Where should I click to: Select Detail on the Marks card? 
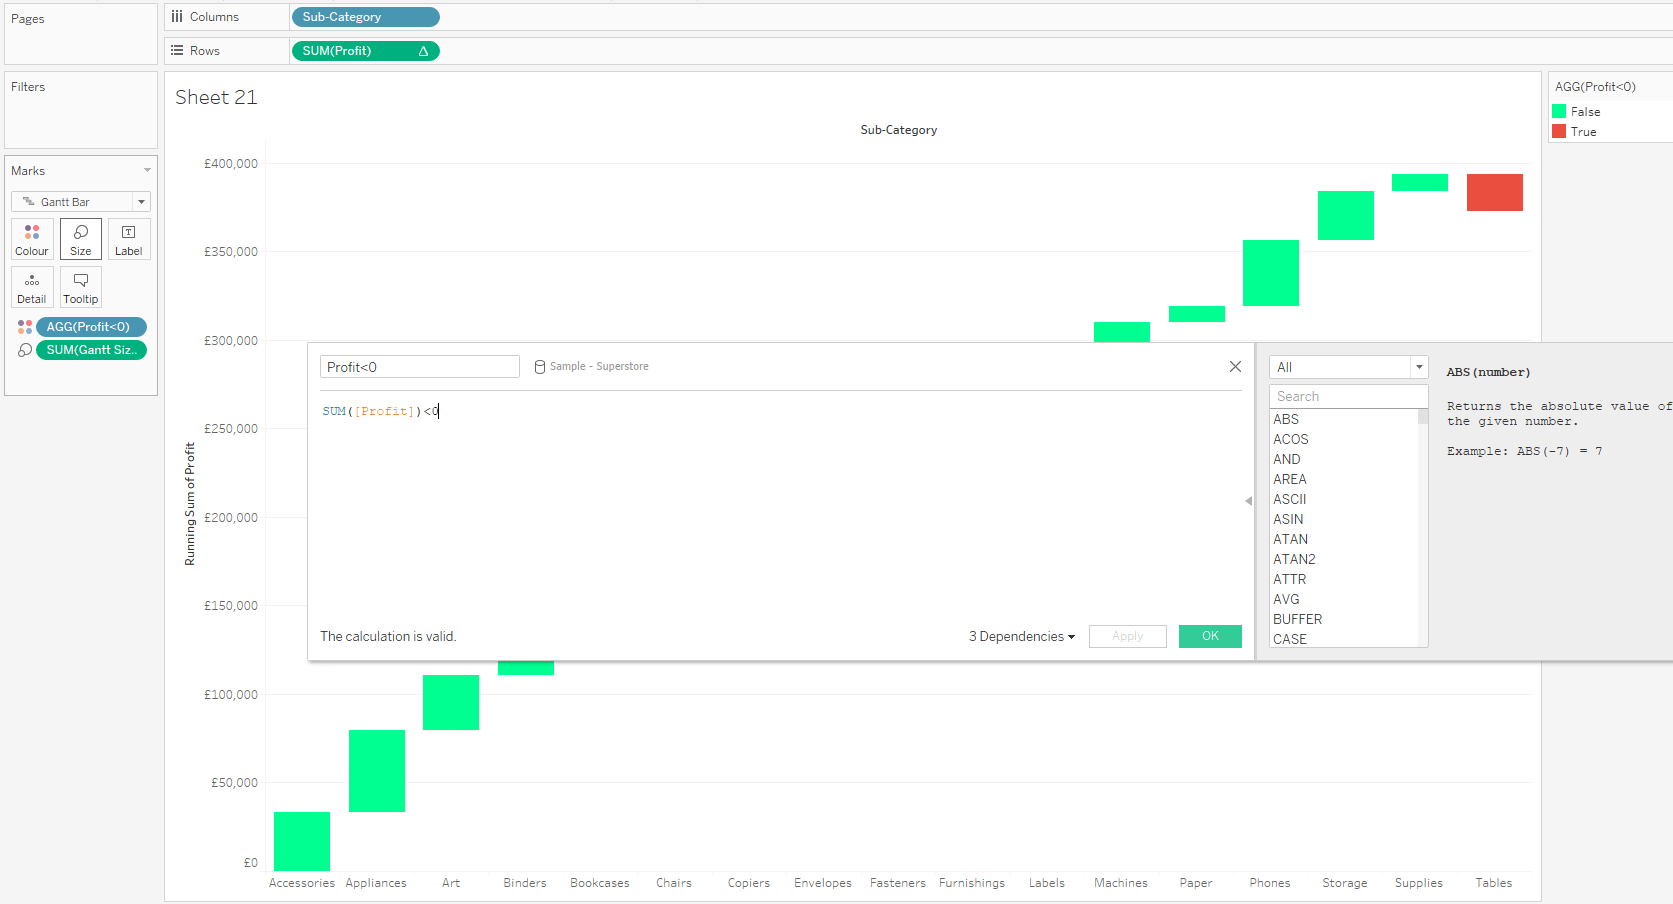pyautogui.click(x=31, y=287)
